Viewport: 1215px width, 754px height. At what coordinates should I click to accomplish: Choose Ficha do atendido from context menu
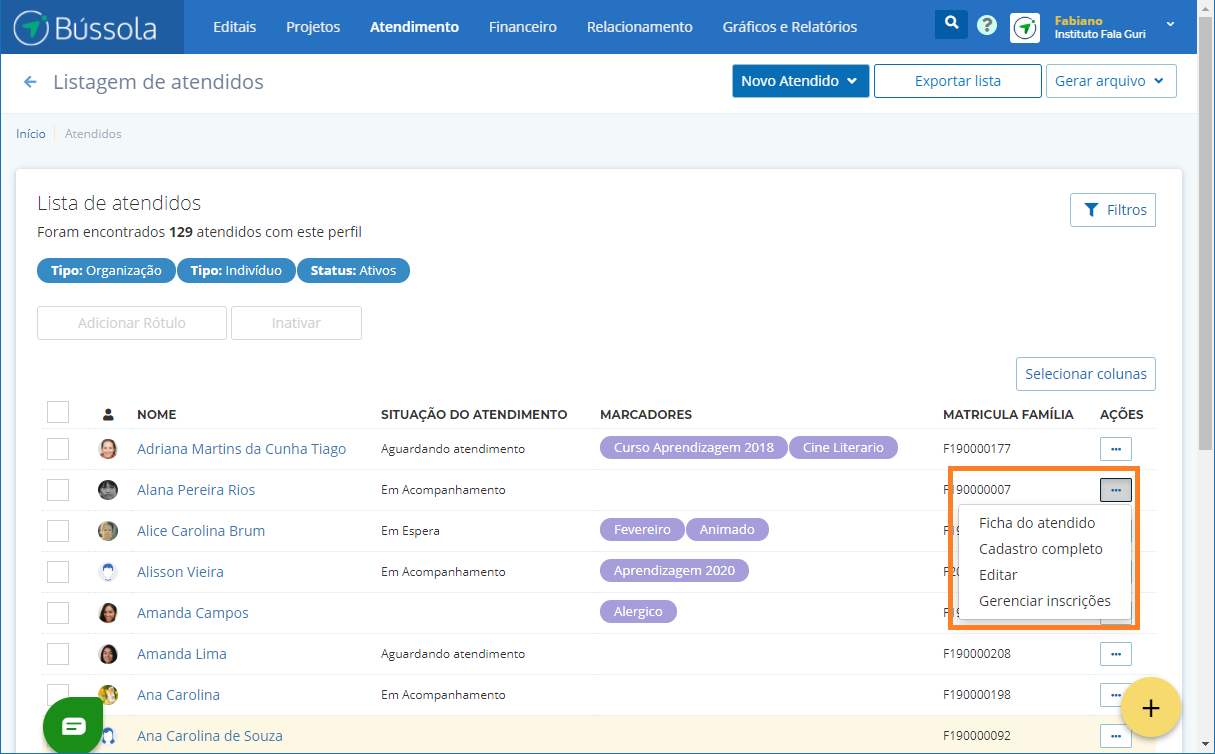click(1036, 523)
